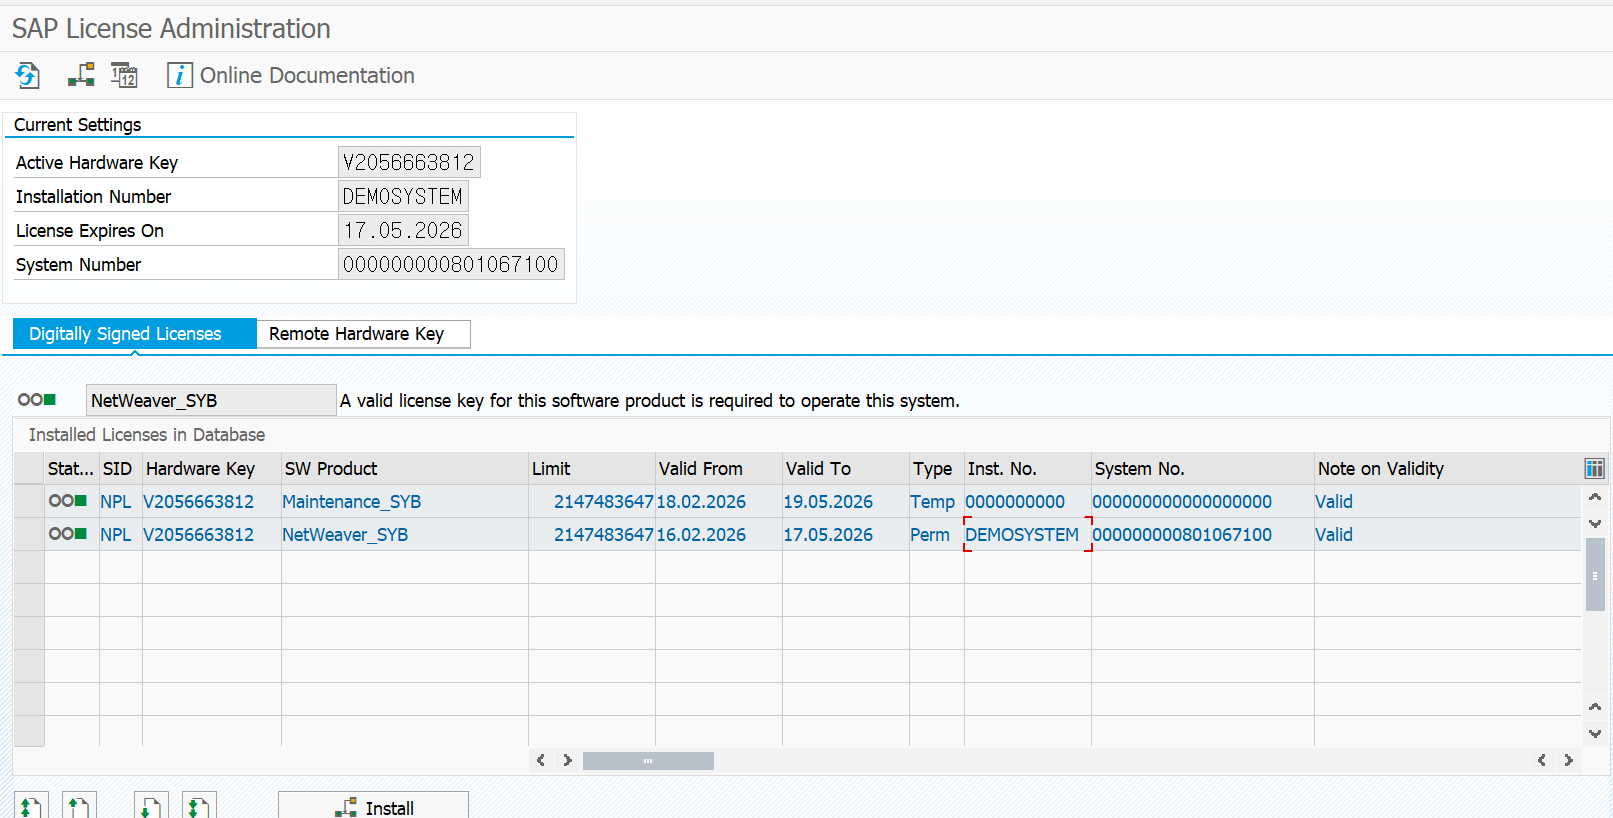The height and width of the screenshot is (818, 1613).
Task: Click the System No. column header
Action: (1203, 468)
